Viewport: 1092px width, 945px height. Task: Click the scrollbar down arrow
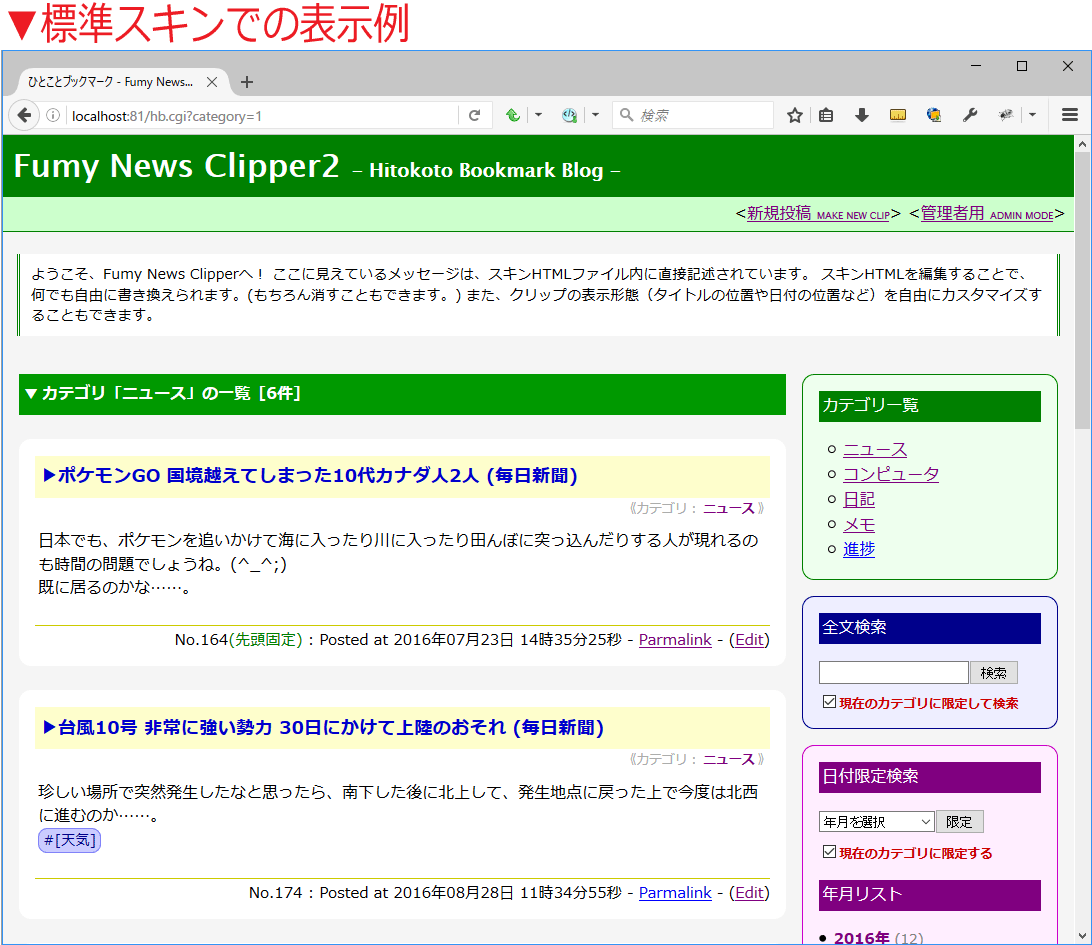[1082, 936]
